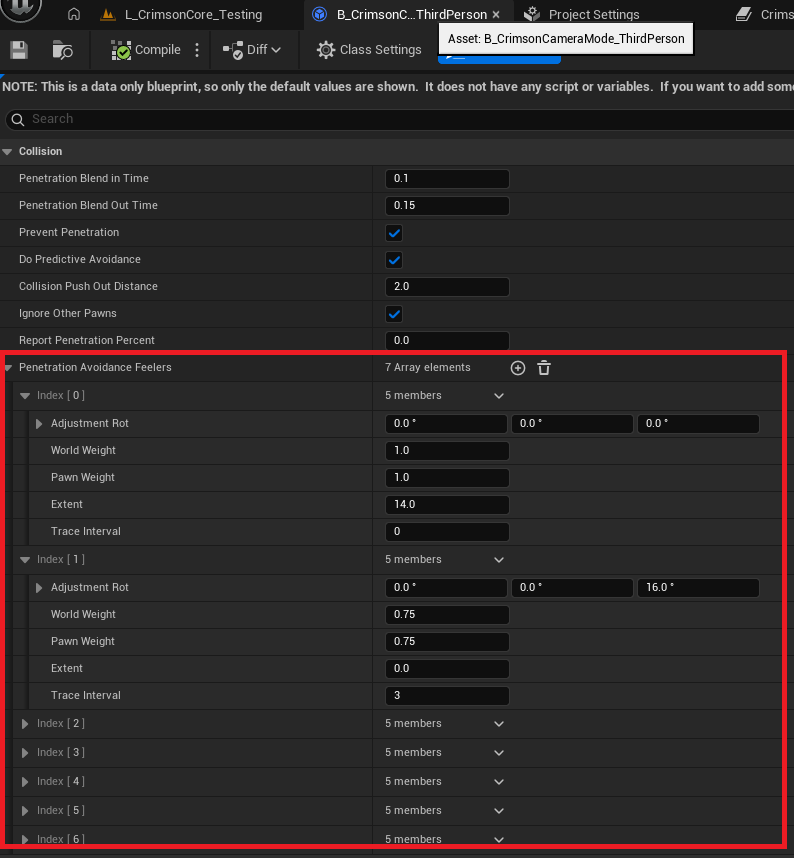Image resolution: width=794 pixels, height=858 pixels.
Task: Click the Browse to asset icon
Action: (62, 50)
